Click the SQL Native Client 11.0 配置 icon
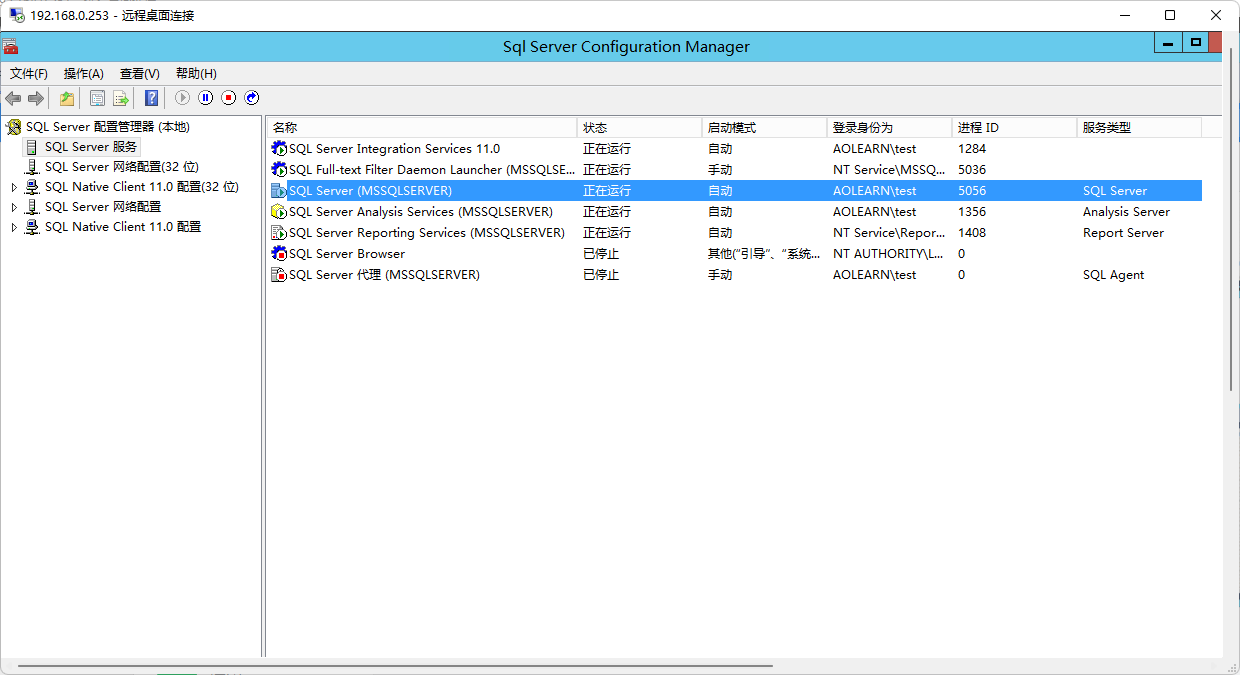This screenshot has height=675, width=1240. [x=32, y=227]
